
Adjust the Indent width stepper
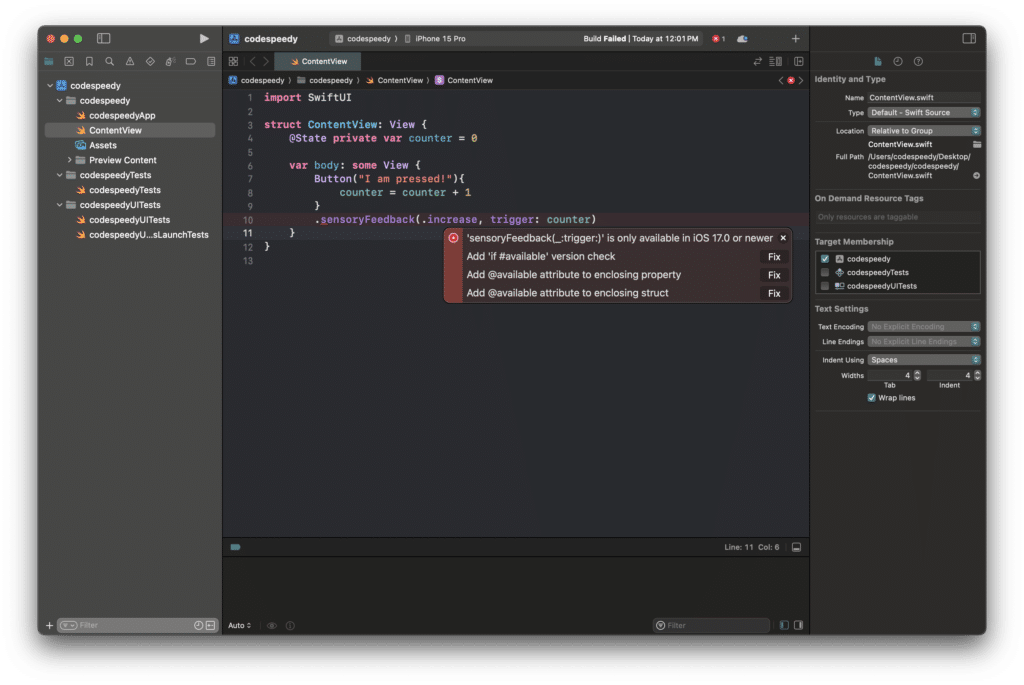(x=977, y=375)
